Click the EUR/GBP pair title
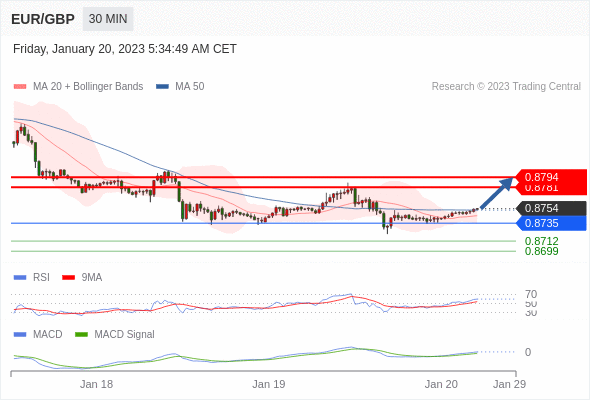 [43, 19]
